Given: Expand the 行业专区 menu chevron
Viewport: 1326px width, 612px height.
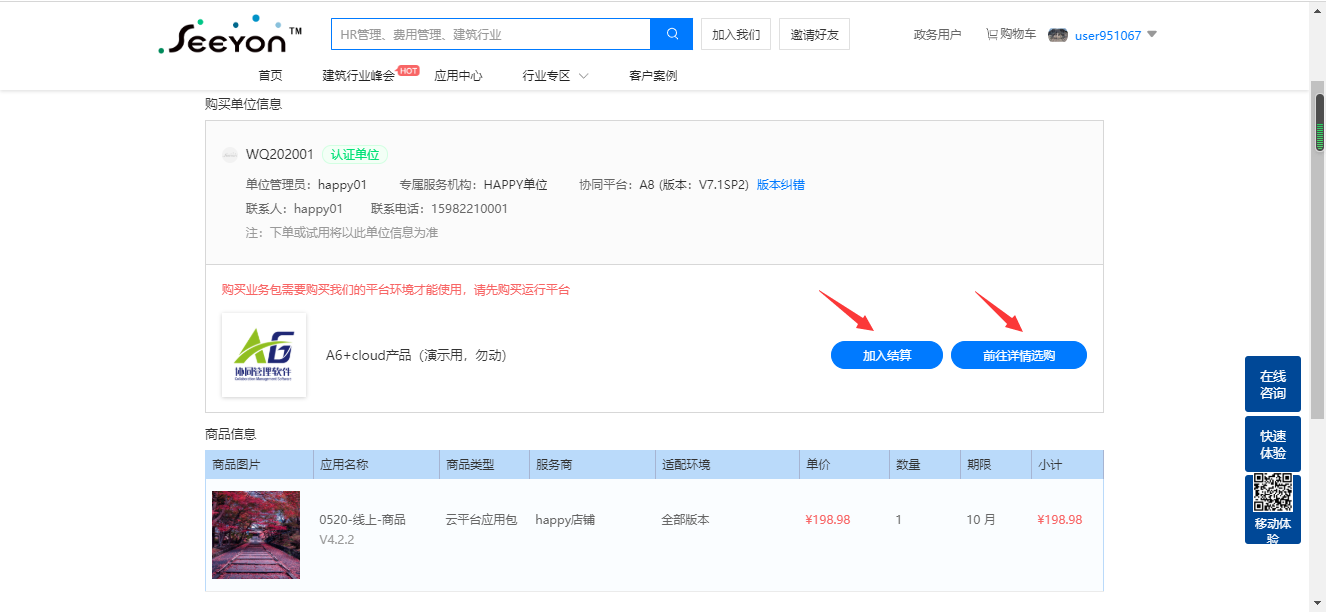Looking at the screenshot, I should click(x=583, y=76).
